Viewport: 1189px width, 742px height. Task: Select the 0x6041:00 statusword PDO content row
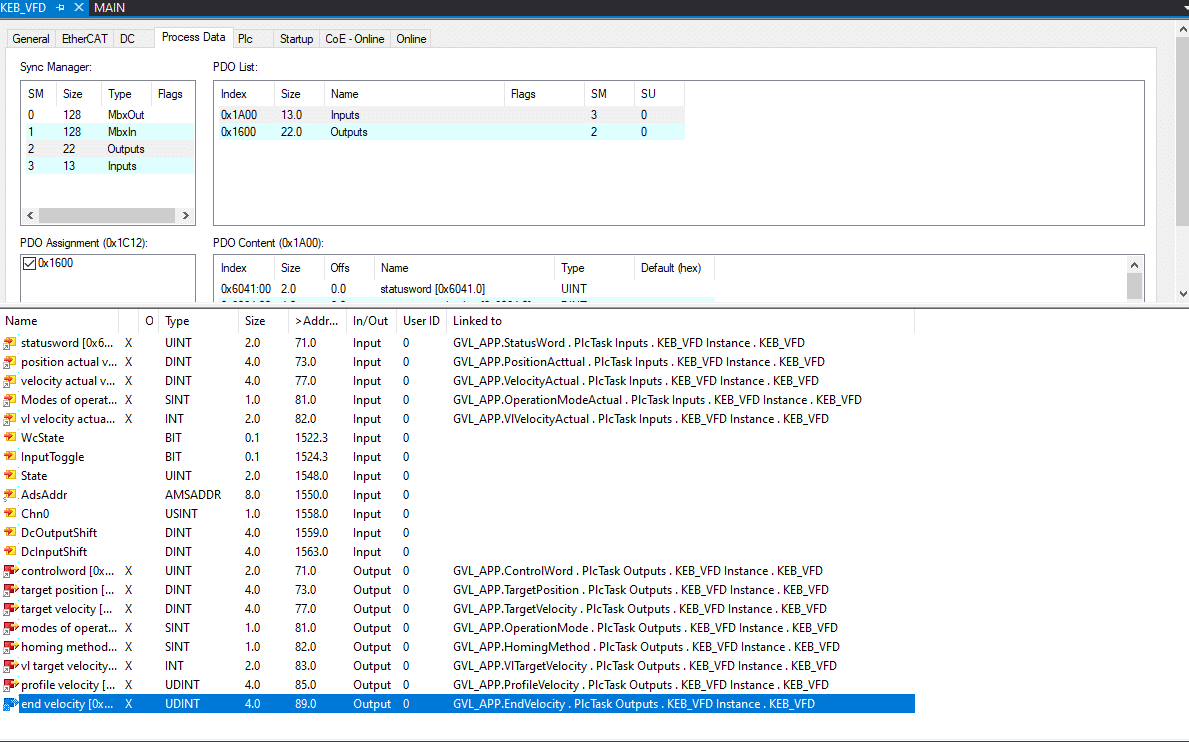pos(465,289)
